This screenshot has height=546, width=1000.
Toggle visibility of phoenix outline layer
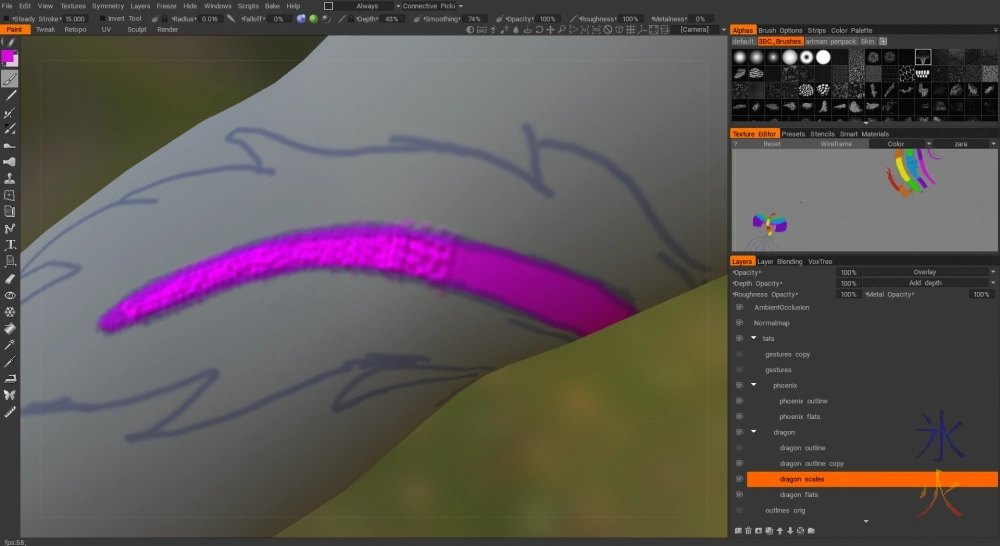tap(739, 401)
